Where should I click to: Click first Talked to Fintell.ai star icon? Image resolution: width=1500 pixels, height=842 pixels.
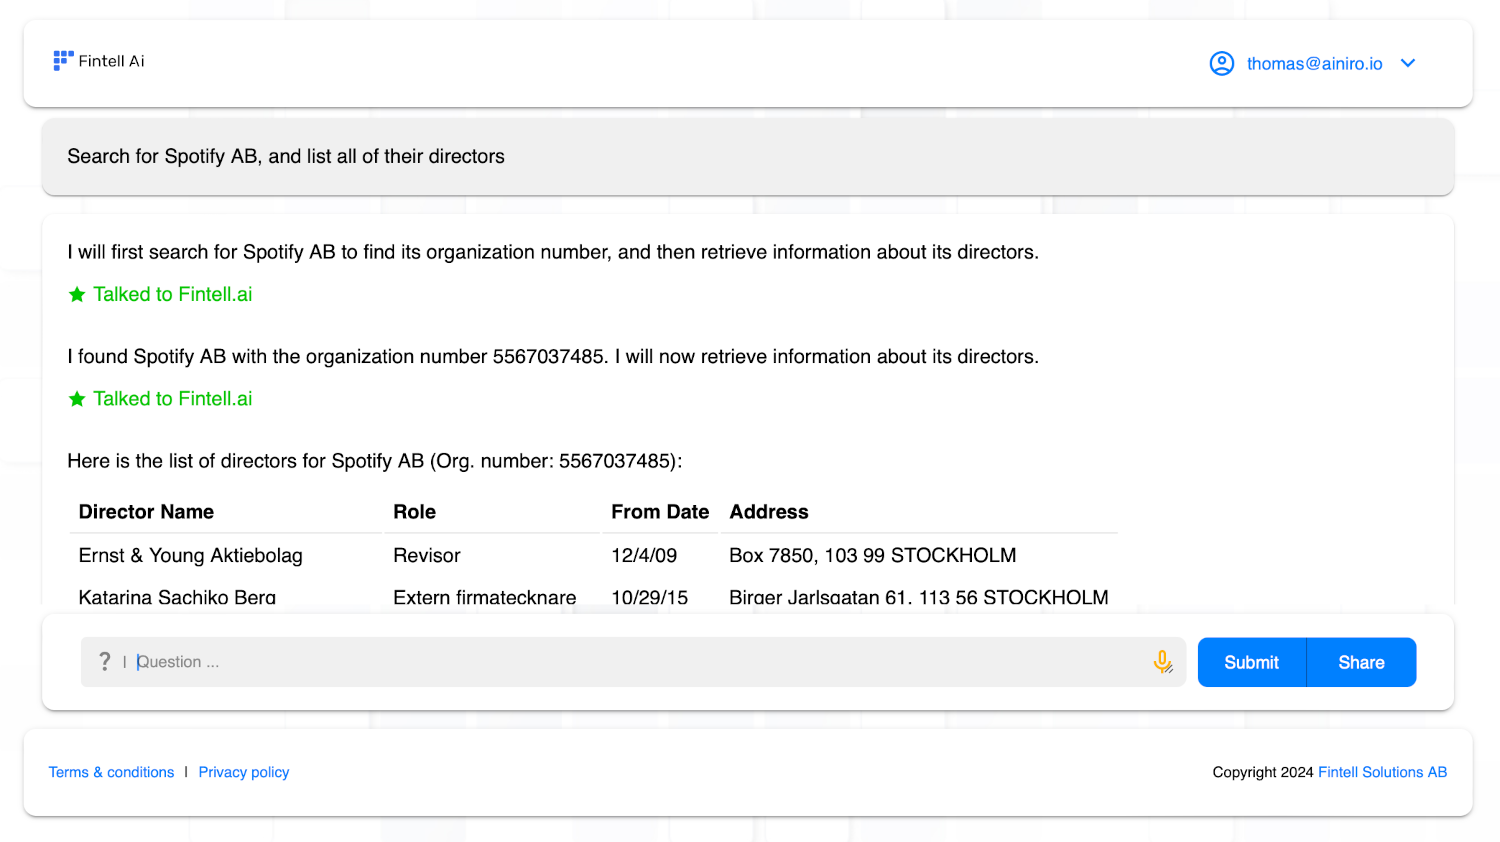tap(77, 294)
